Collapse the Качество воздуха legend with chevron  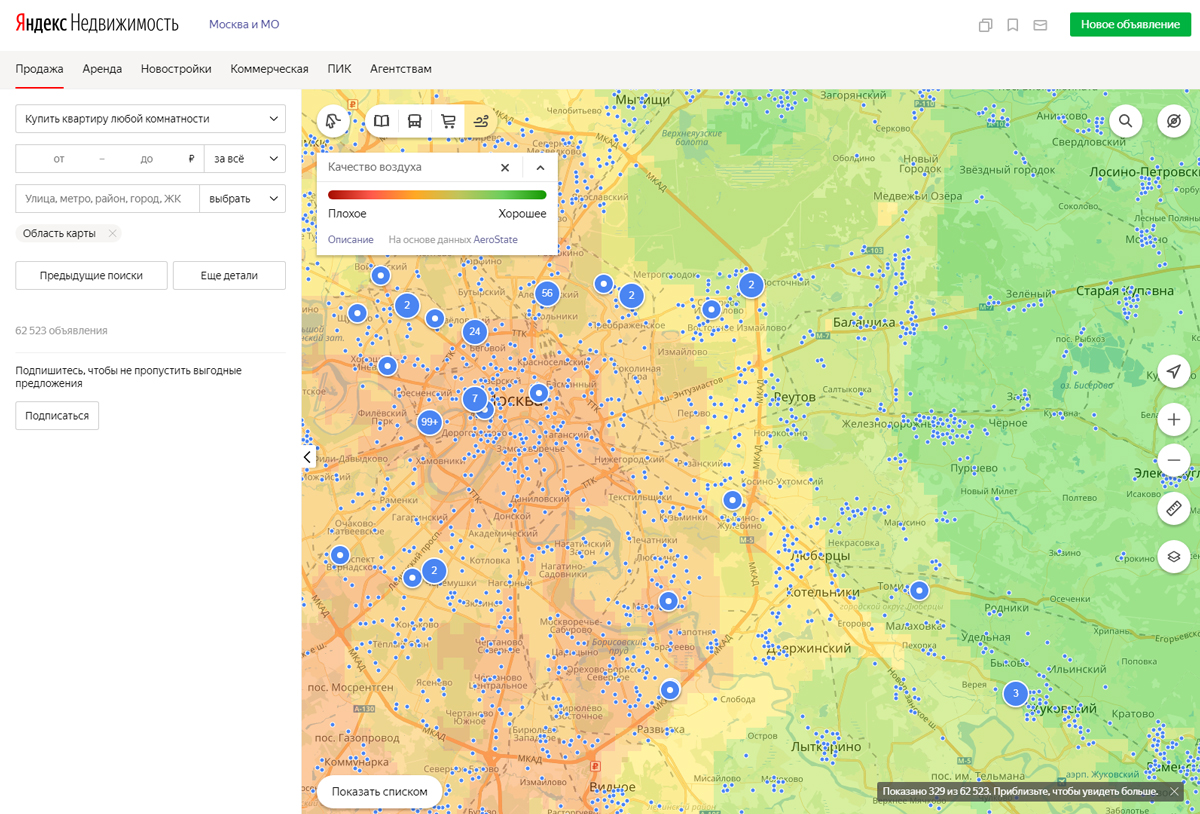point(540,168)
